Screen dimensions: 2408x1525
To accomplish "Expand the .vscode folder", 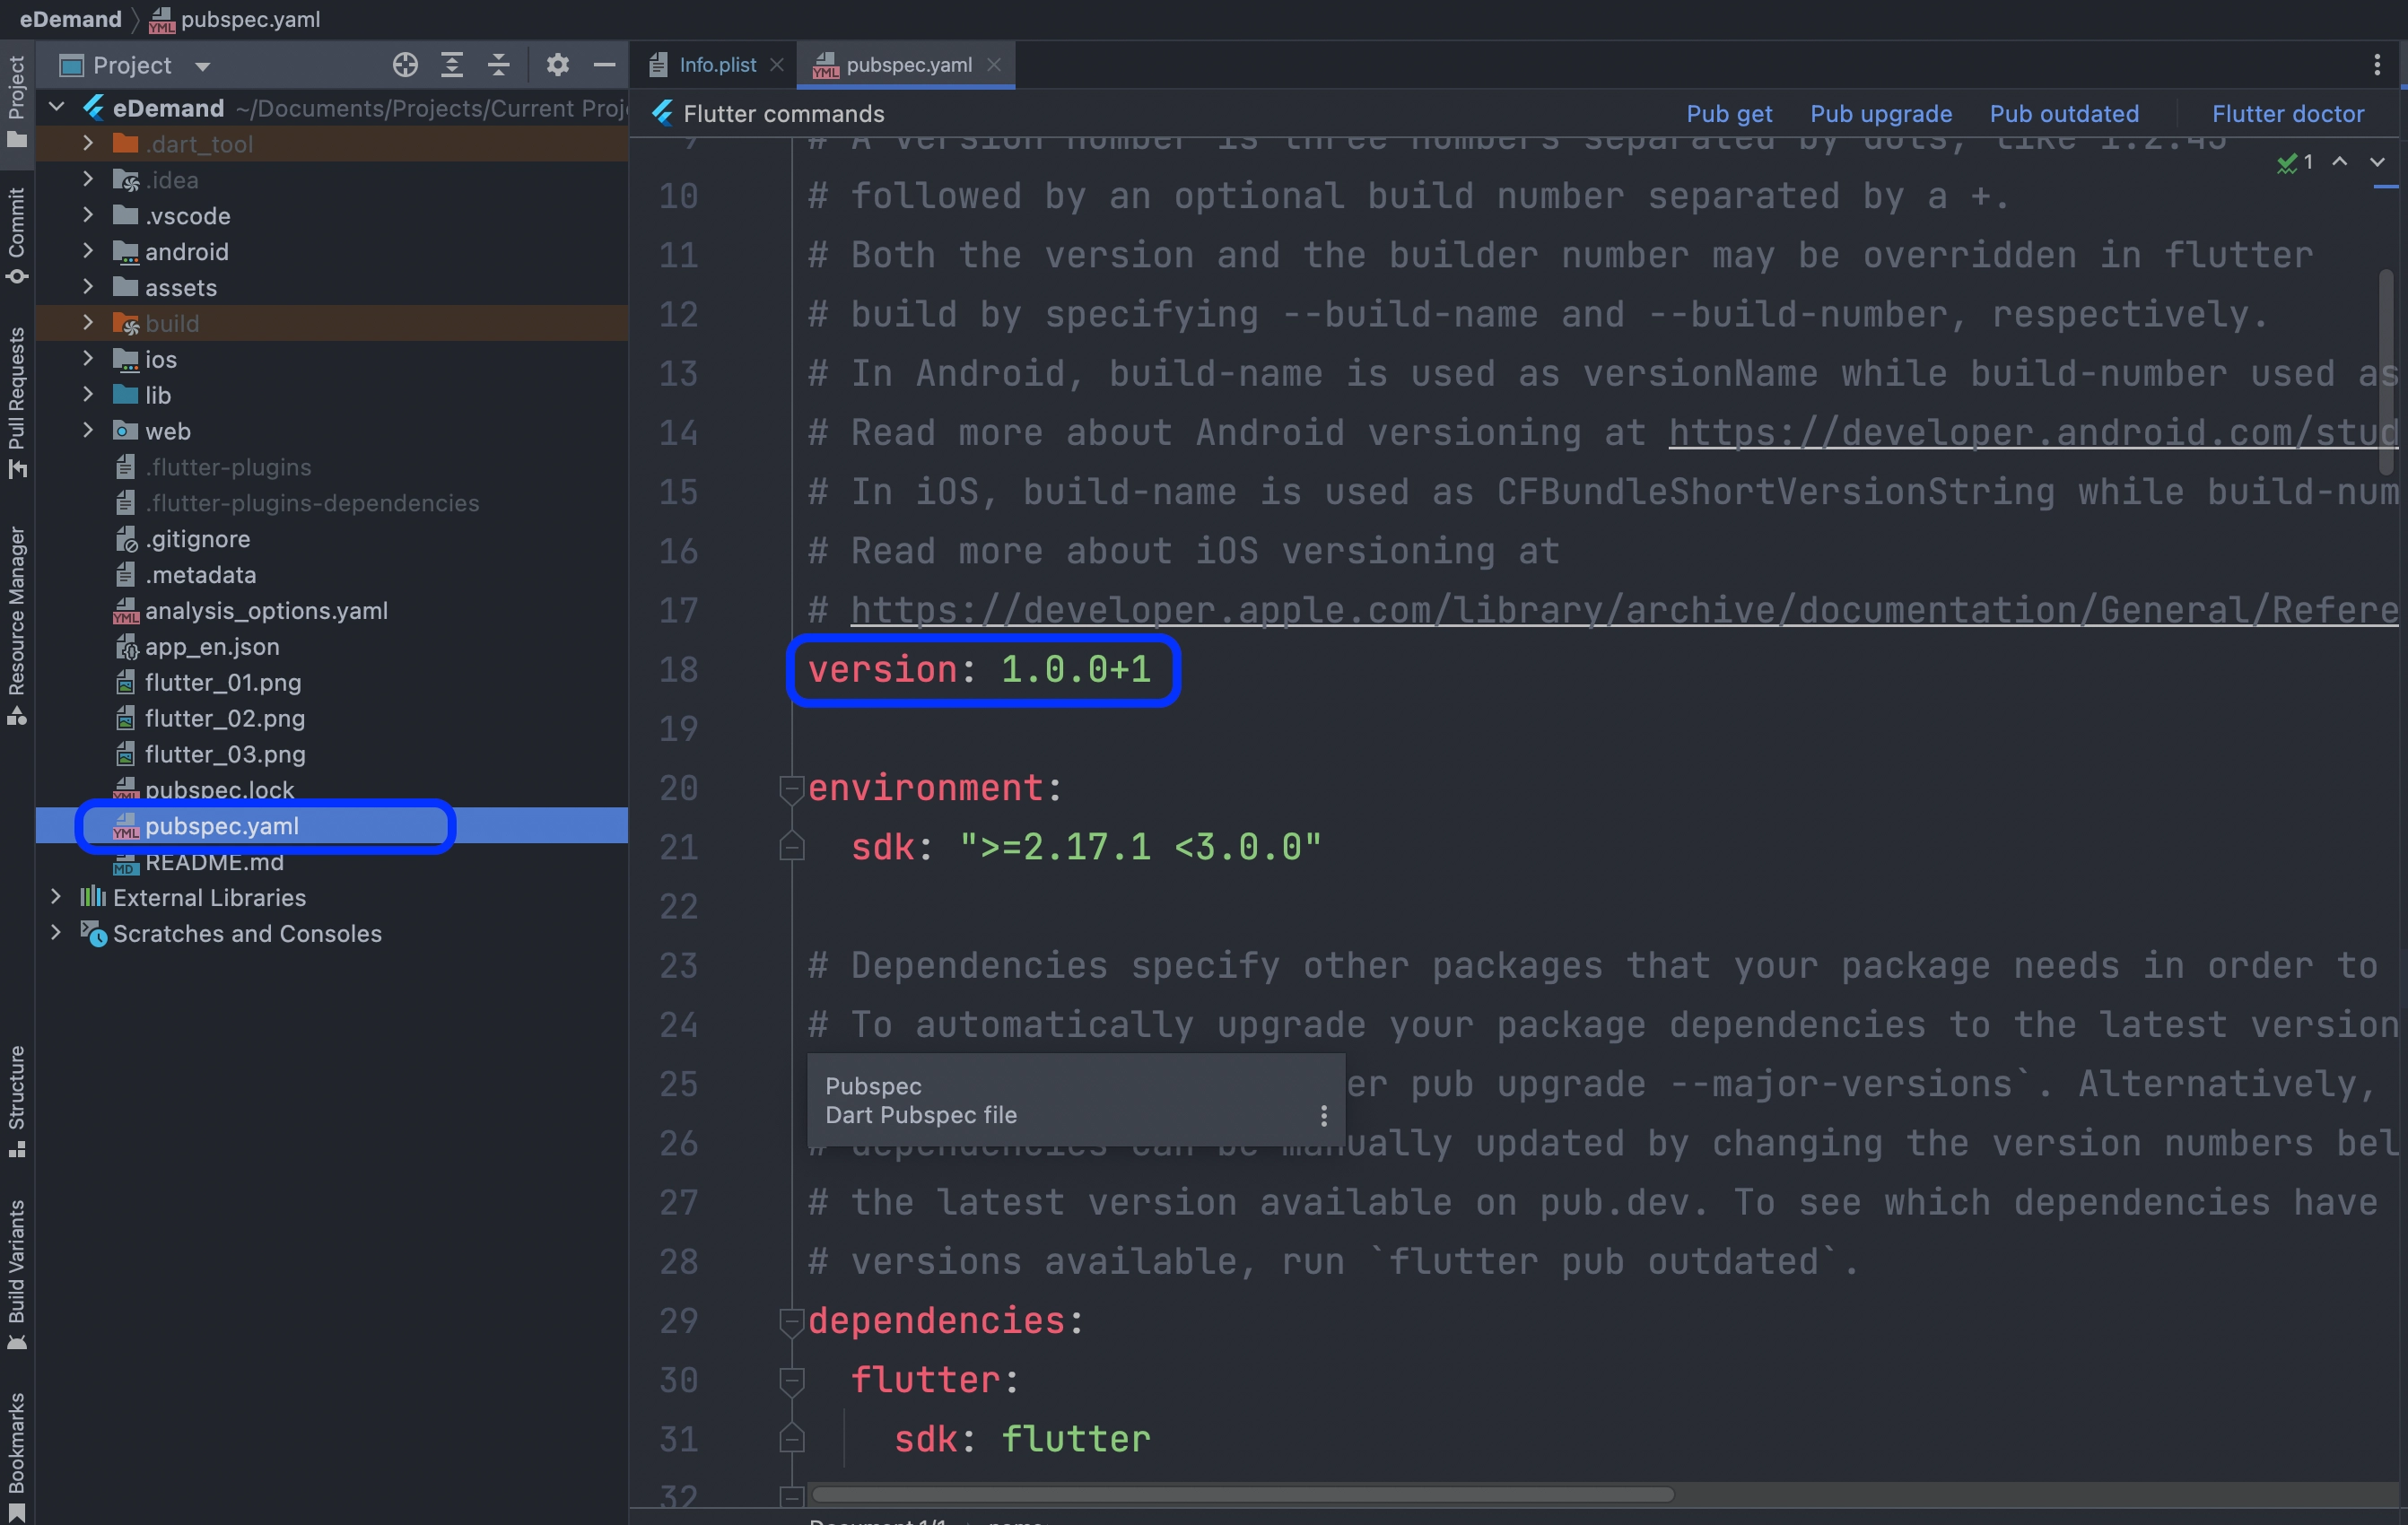I will [x=88, y=215].
